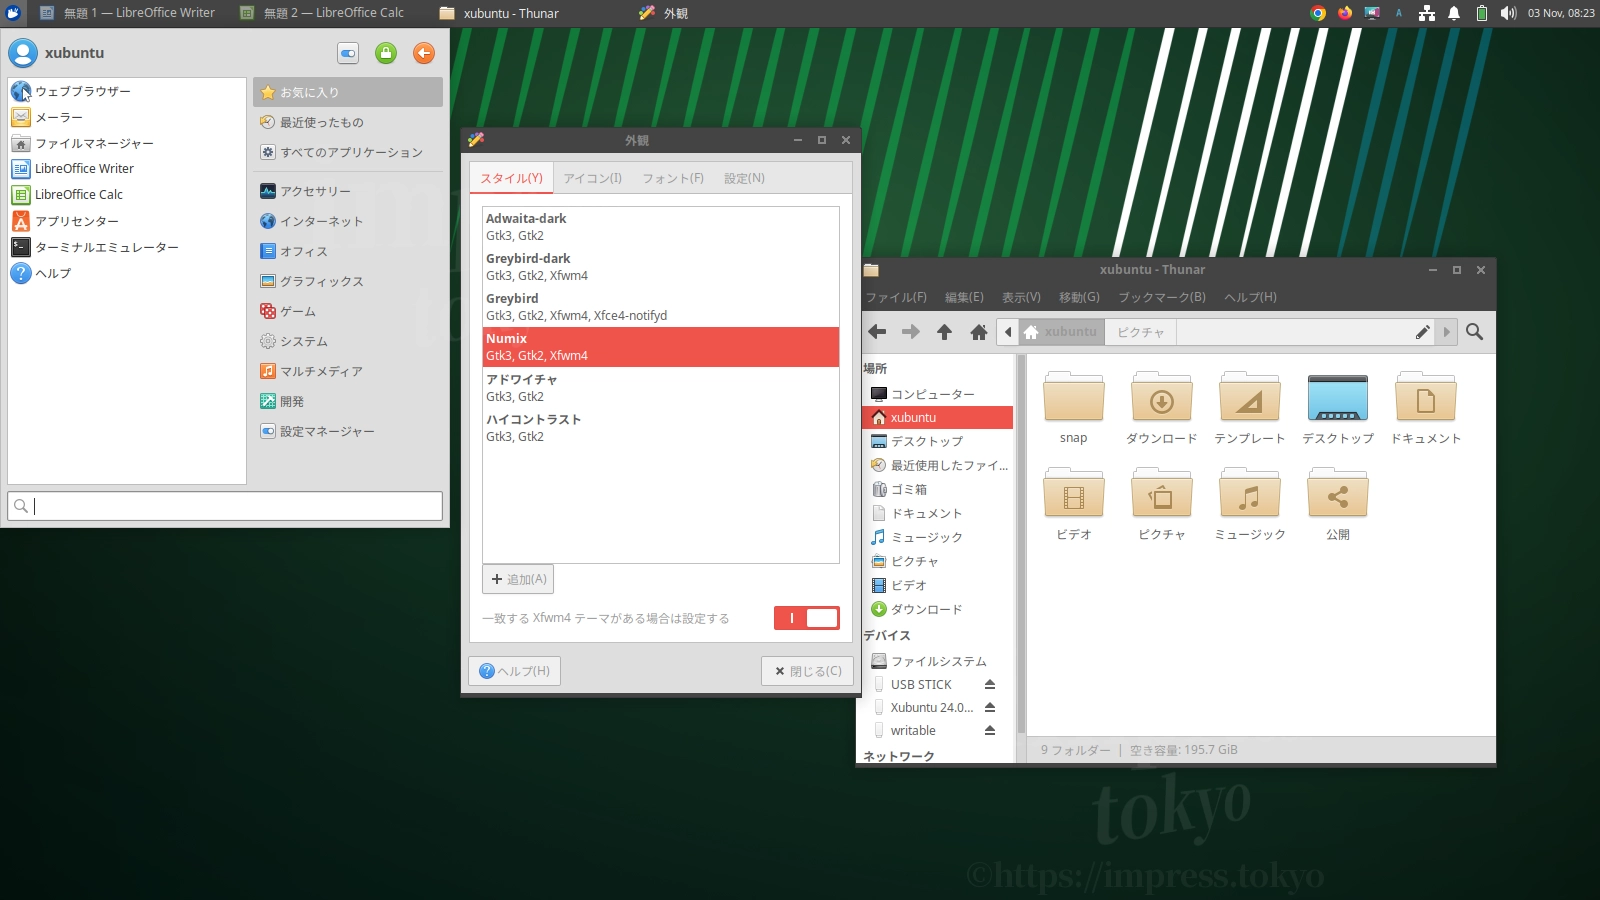The width and height of the screenshot is (1600, 900).
Task: Click the Chrome icon in system tray
Action: tap(1318, 13)
